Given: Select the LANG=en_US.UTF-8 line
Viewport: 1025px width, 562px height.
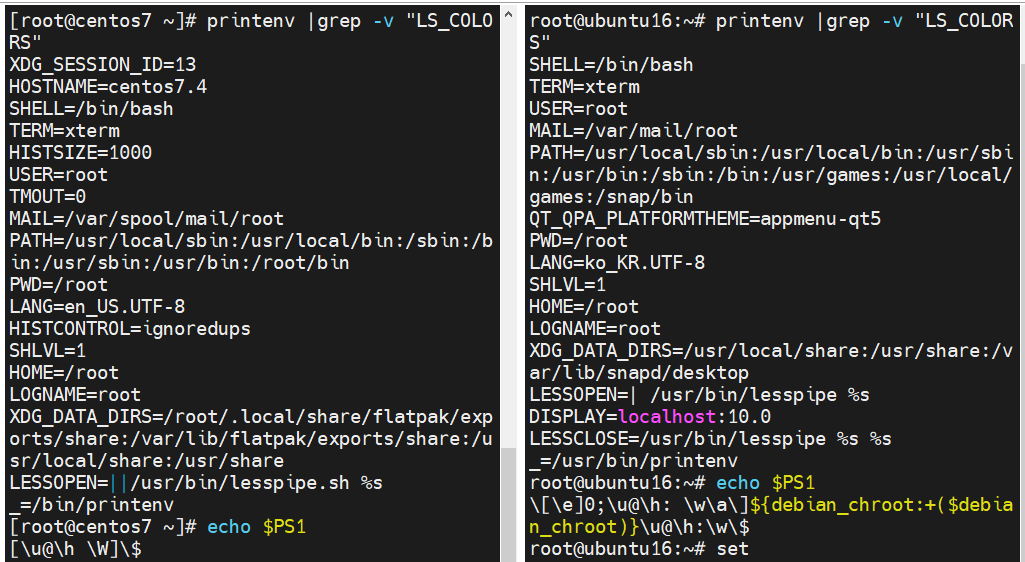Looking at the screenshot, I should click(97, 306).
